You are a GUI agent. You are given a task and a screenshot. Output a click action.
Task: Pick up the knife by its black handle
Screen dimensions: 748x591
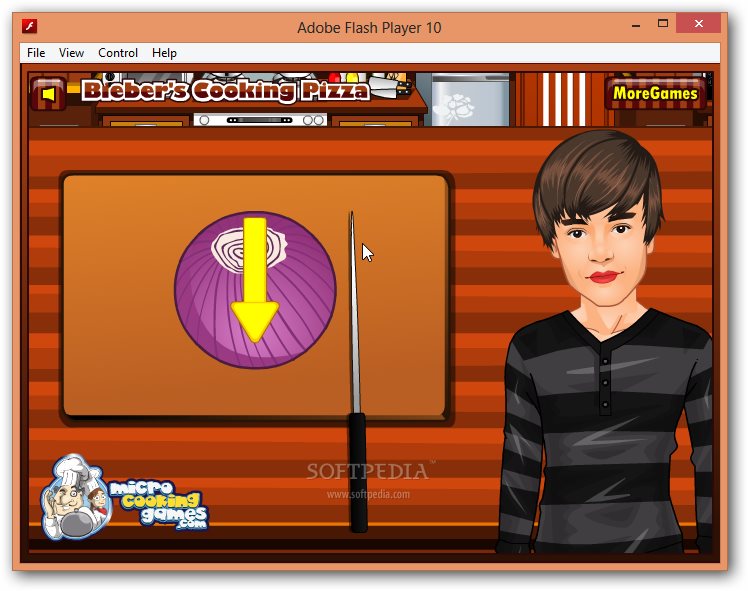click(358, 472)
